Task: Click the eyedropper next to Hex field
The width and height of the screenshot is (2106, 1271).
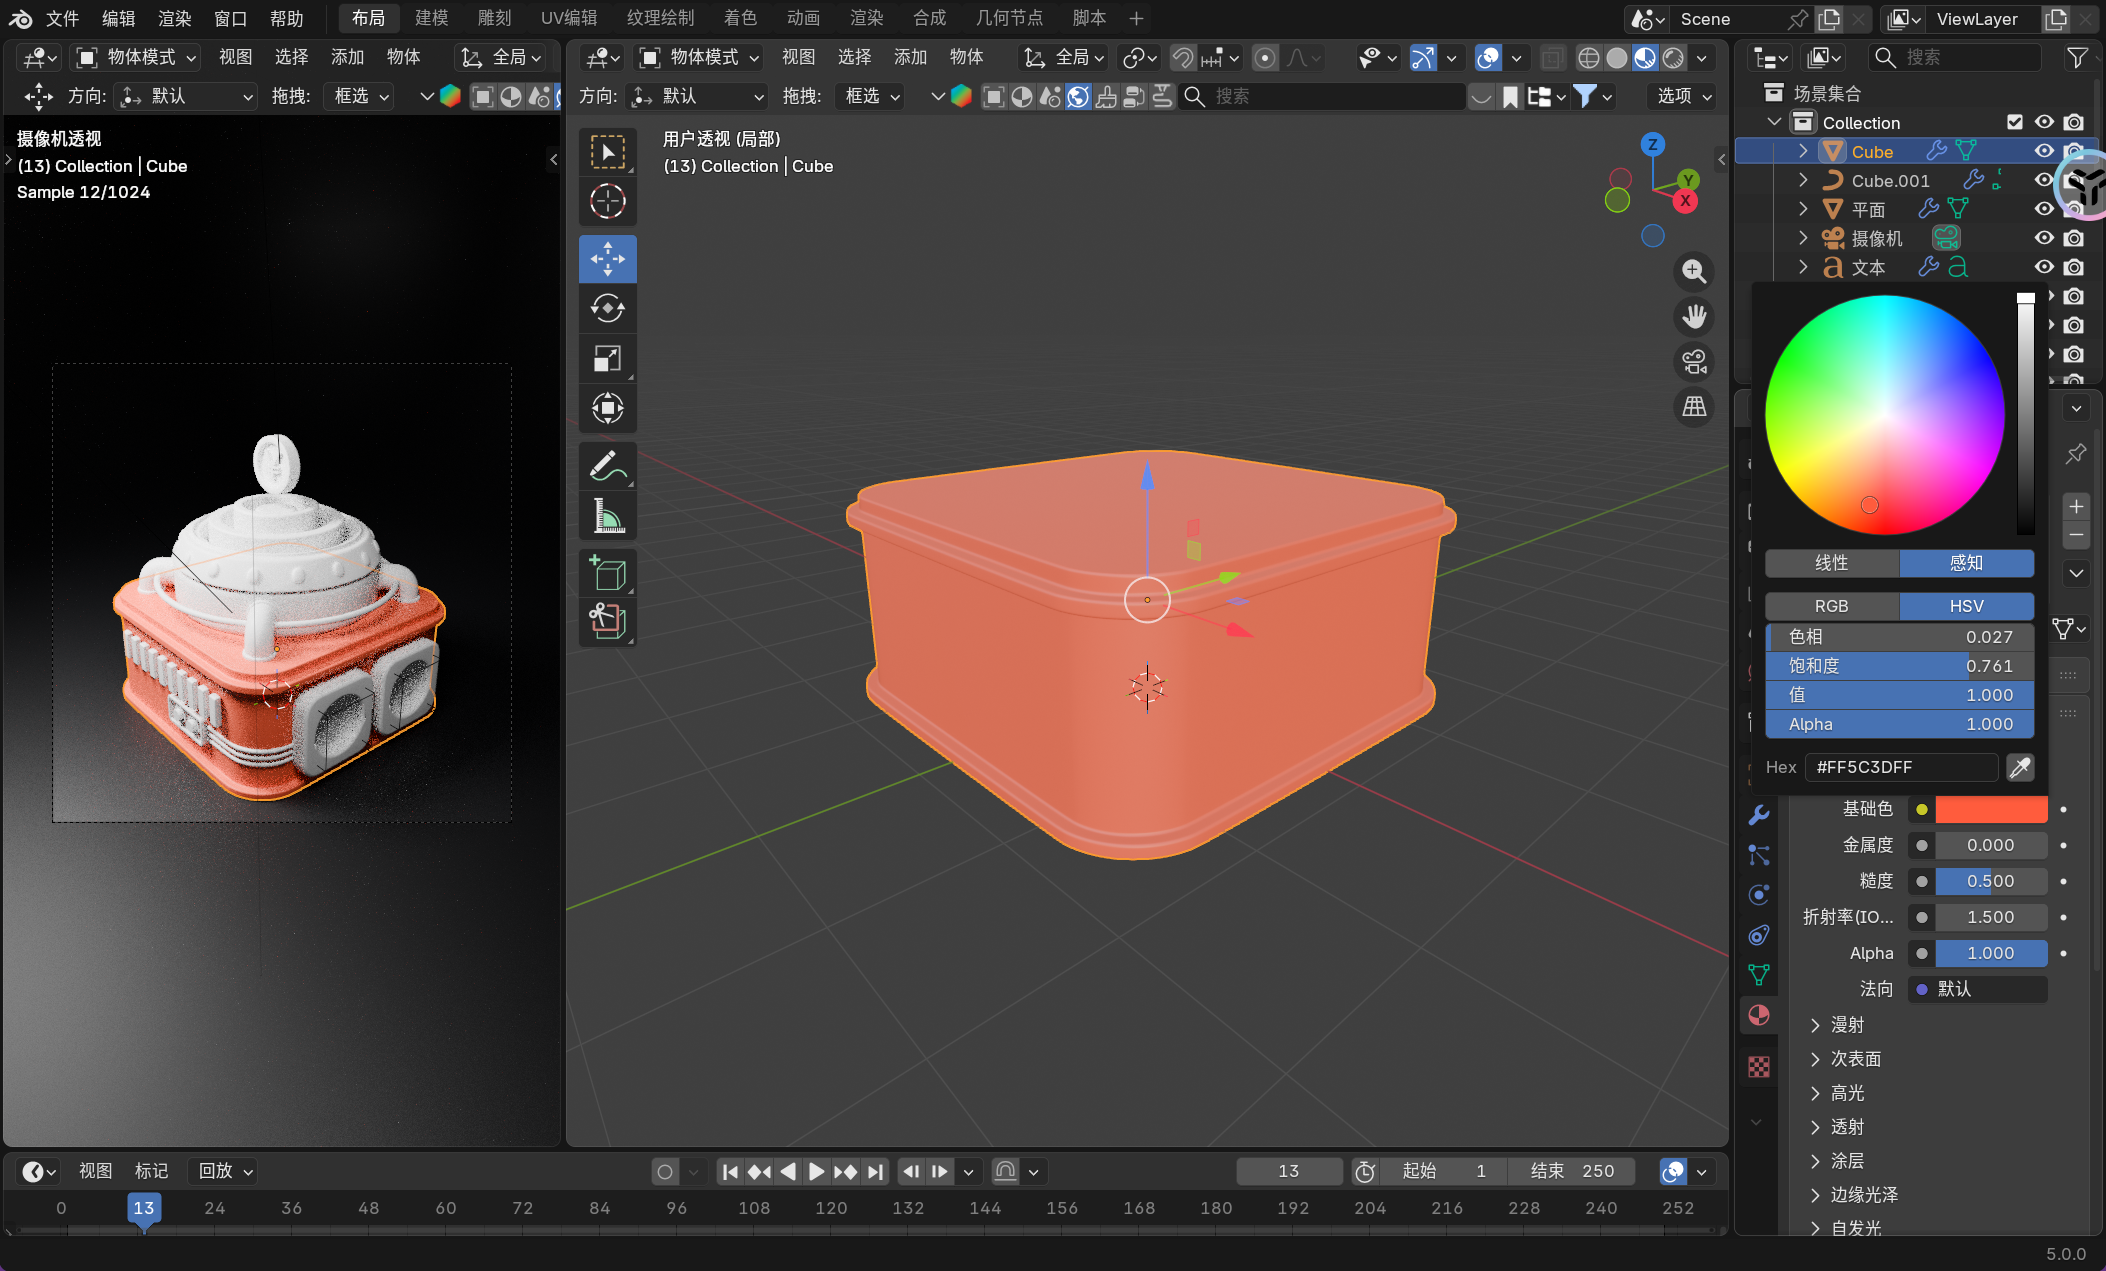Action: pos(2020,767)
